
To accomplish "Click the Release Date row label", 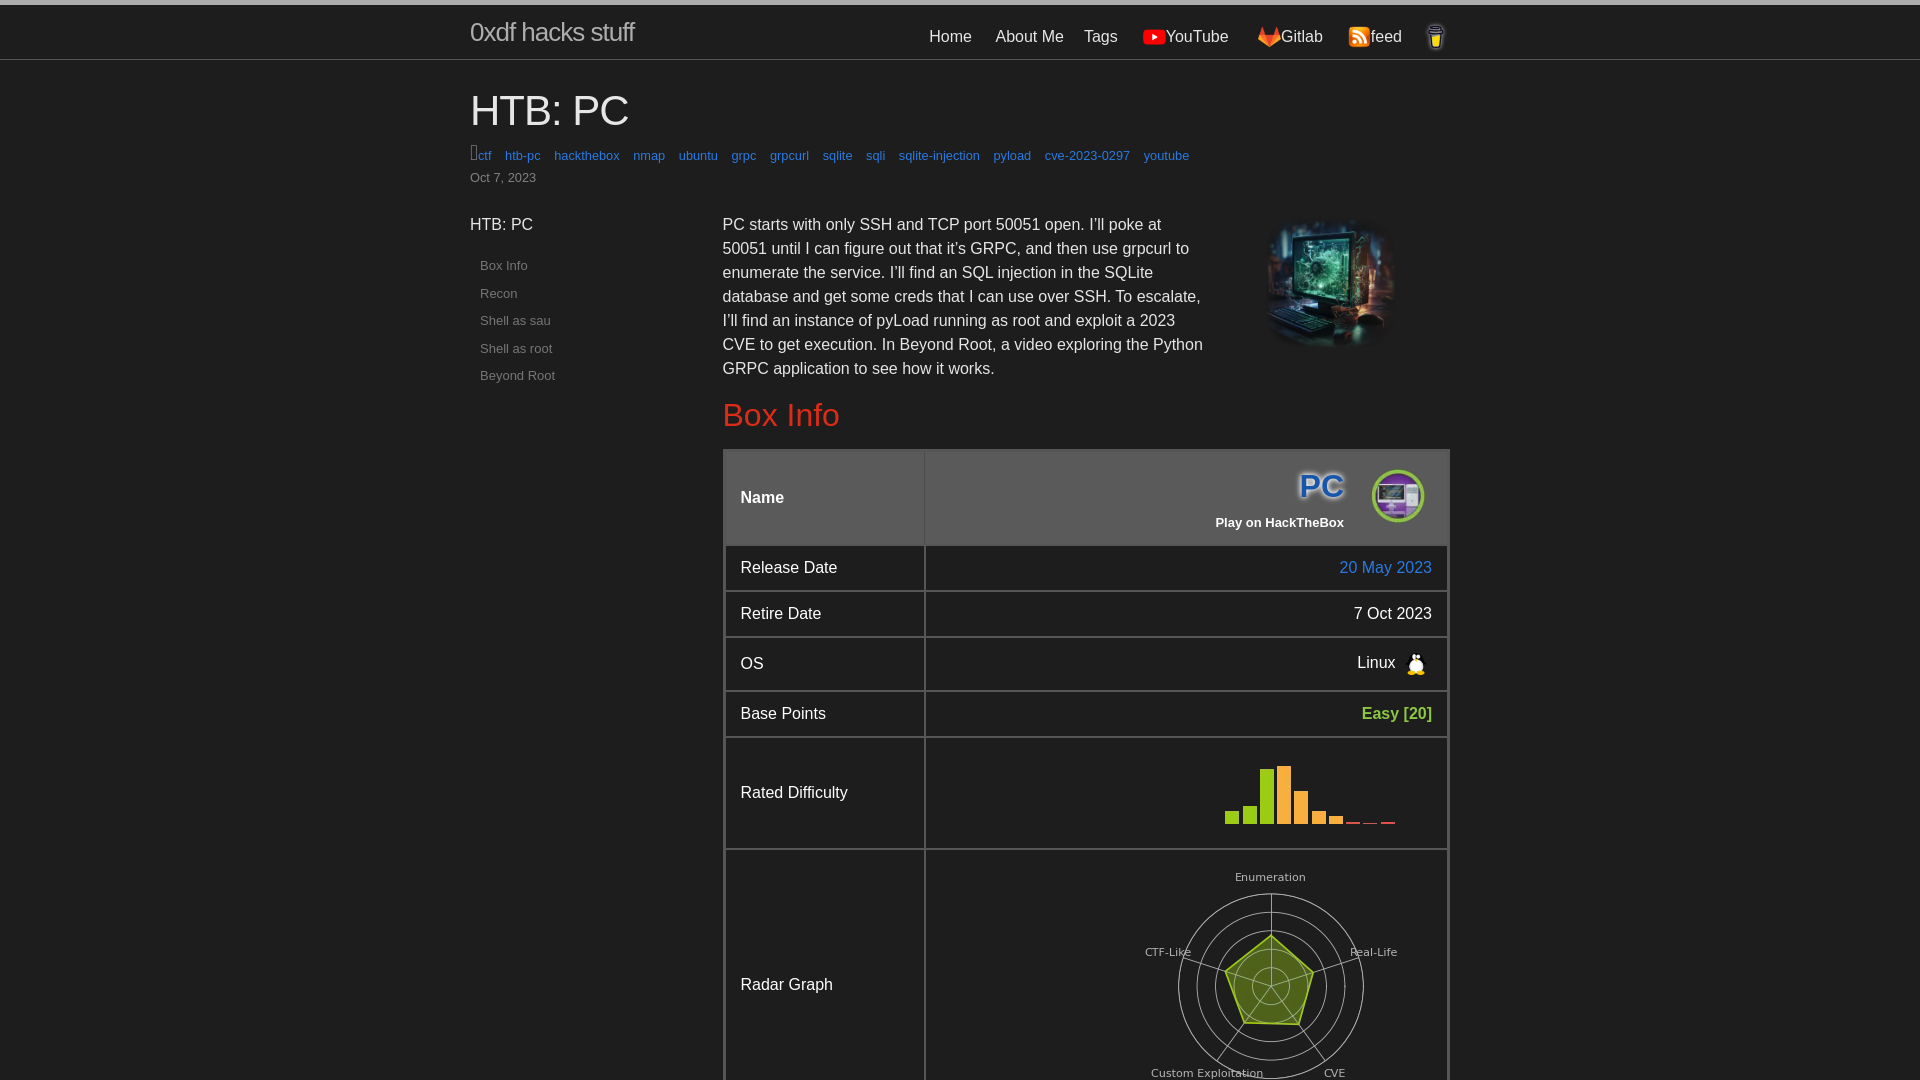I will 788,568.
